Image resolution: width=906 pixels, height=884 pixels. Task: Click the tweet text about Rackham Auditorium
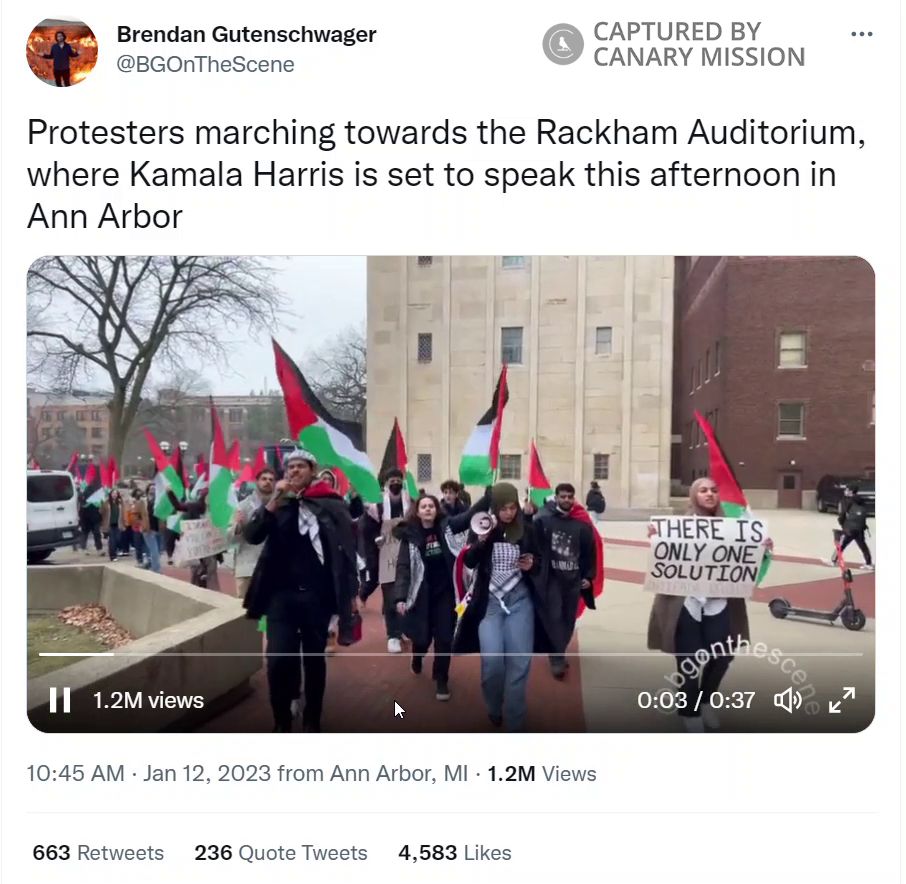(x=446, y=174)
